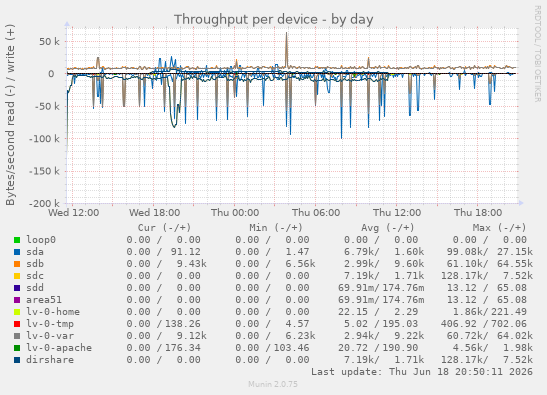This screenshot has height=395, width=547.
Task: Select the loop0 device label
Action: click(41, 240)
